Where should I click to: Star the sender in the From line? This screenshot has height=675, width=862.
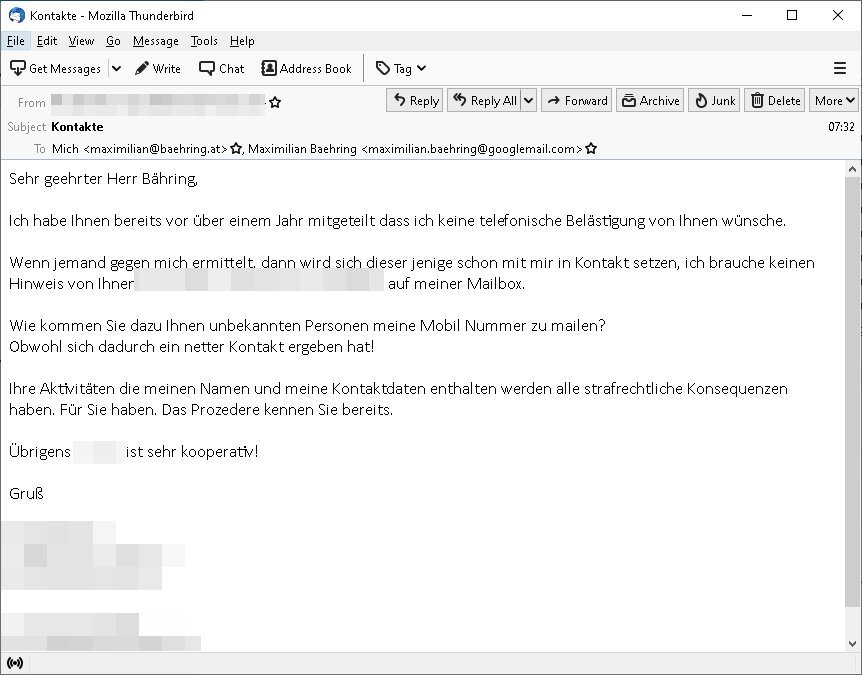coord(275,102)
